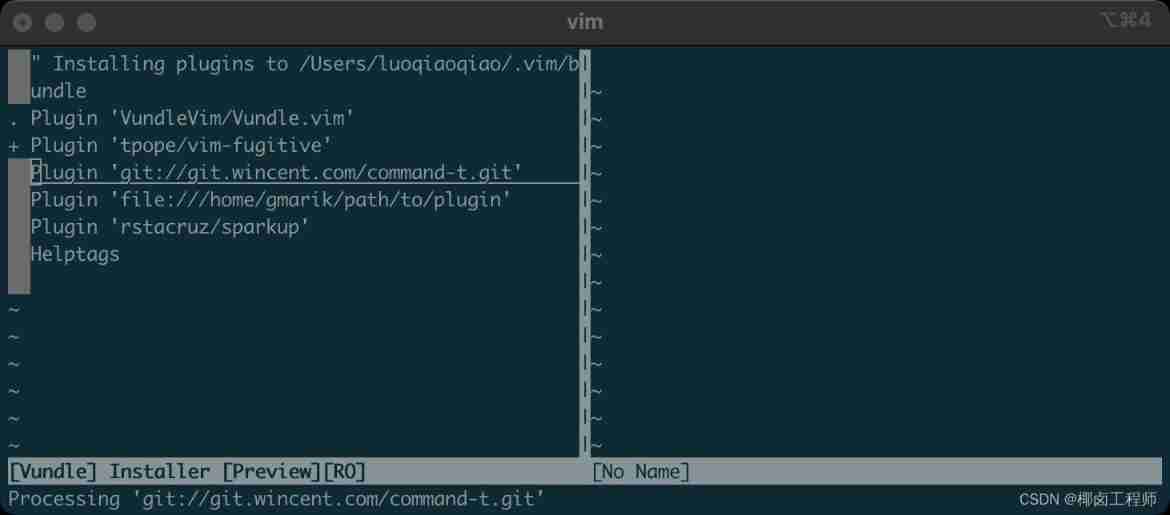Click the command-t.git plugin line in the installer list
This screenshot has height=515, width=1170.
pos(276,173)
